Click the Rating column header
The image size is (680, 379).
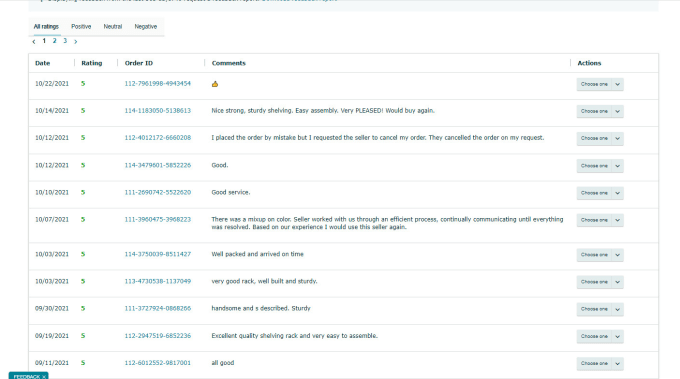coord(92,63)
